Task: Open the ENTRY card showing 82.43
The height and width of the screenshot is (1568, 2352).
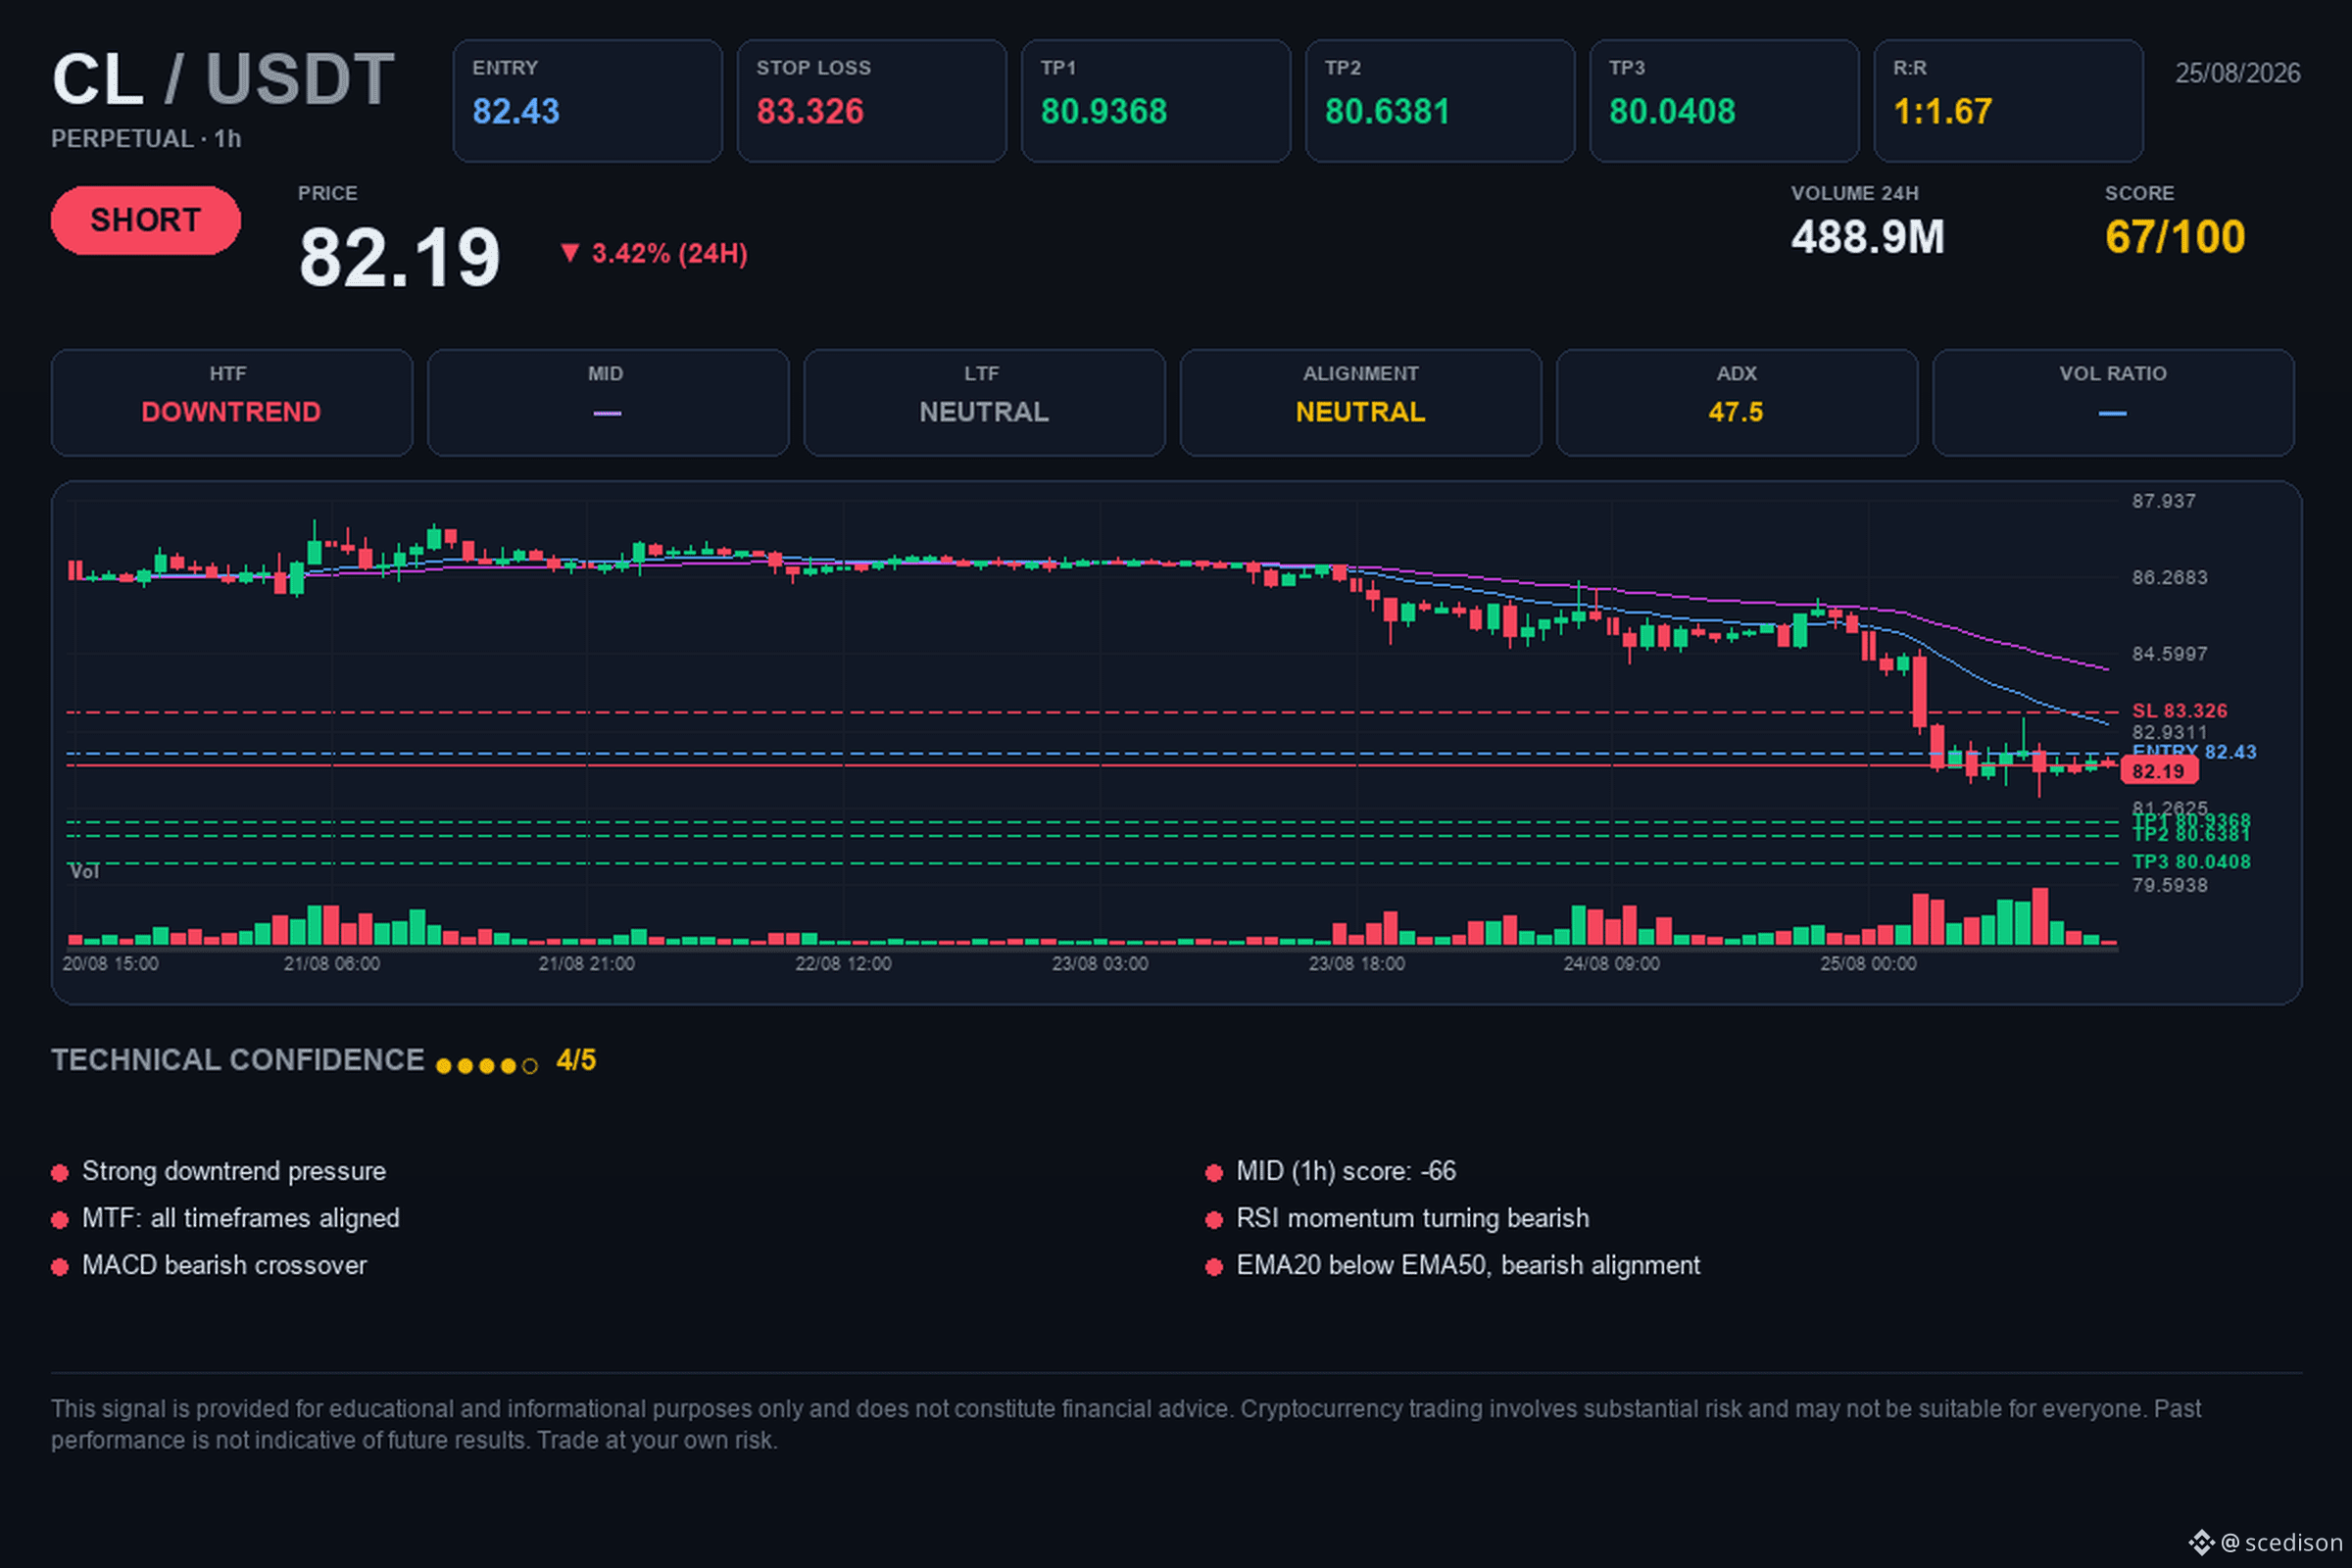Action: click(x=587, y=101)
